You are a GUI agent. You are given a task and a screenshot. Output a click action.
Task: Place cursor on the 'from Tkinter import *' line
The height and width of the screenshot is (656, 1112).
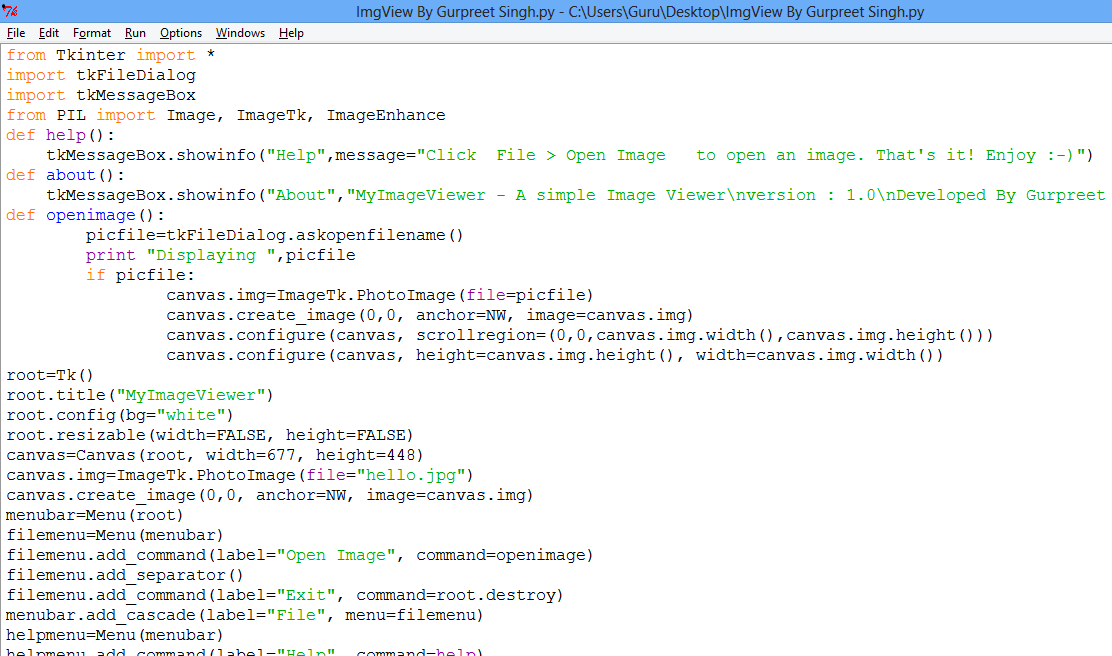pyautogui.click(x=110, y=54)
